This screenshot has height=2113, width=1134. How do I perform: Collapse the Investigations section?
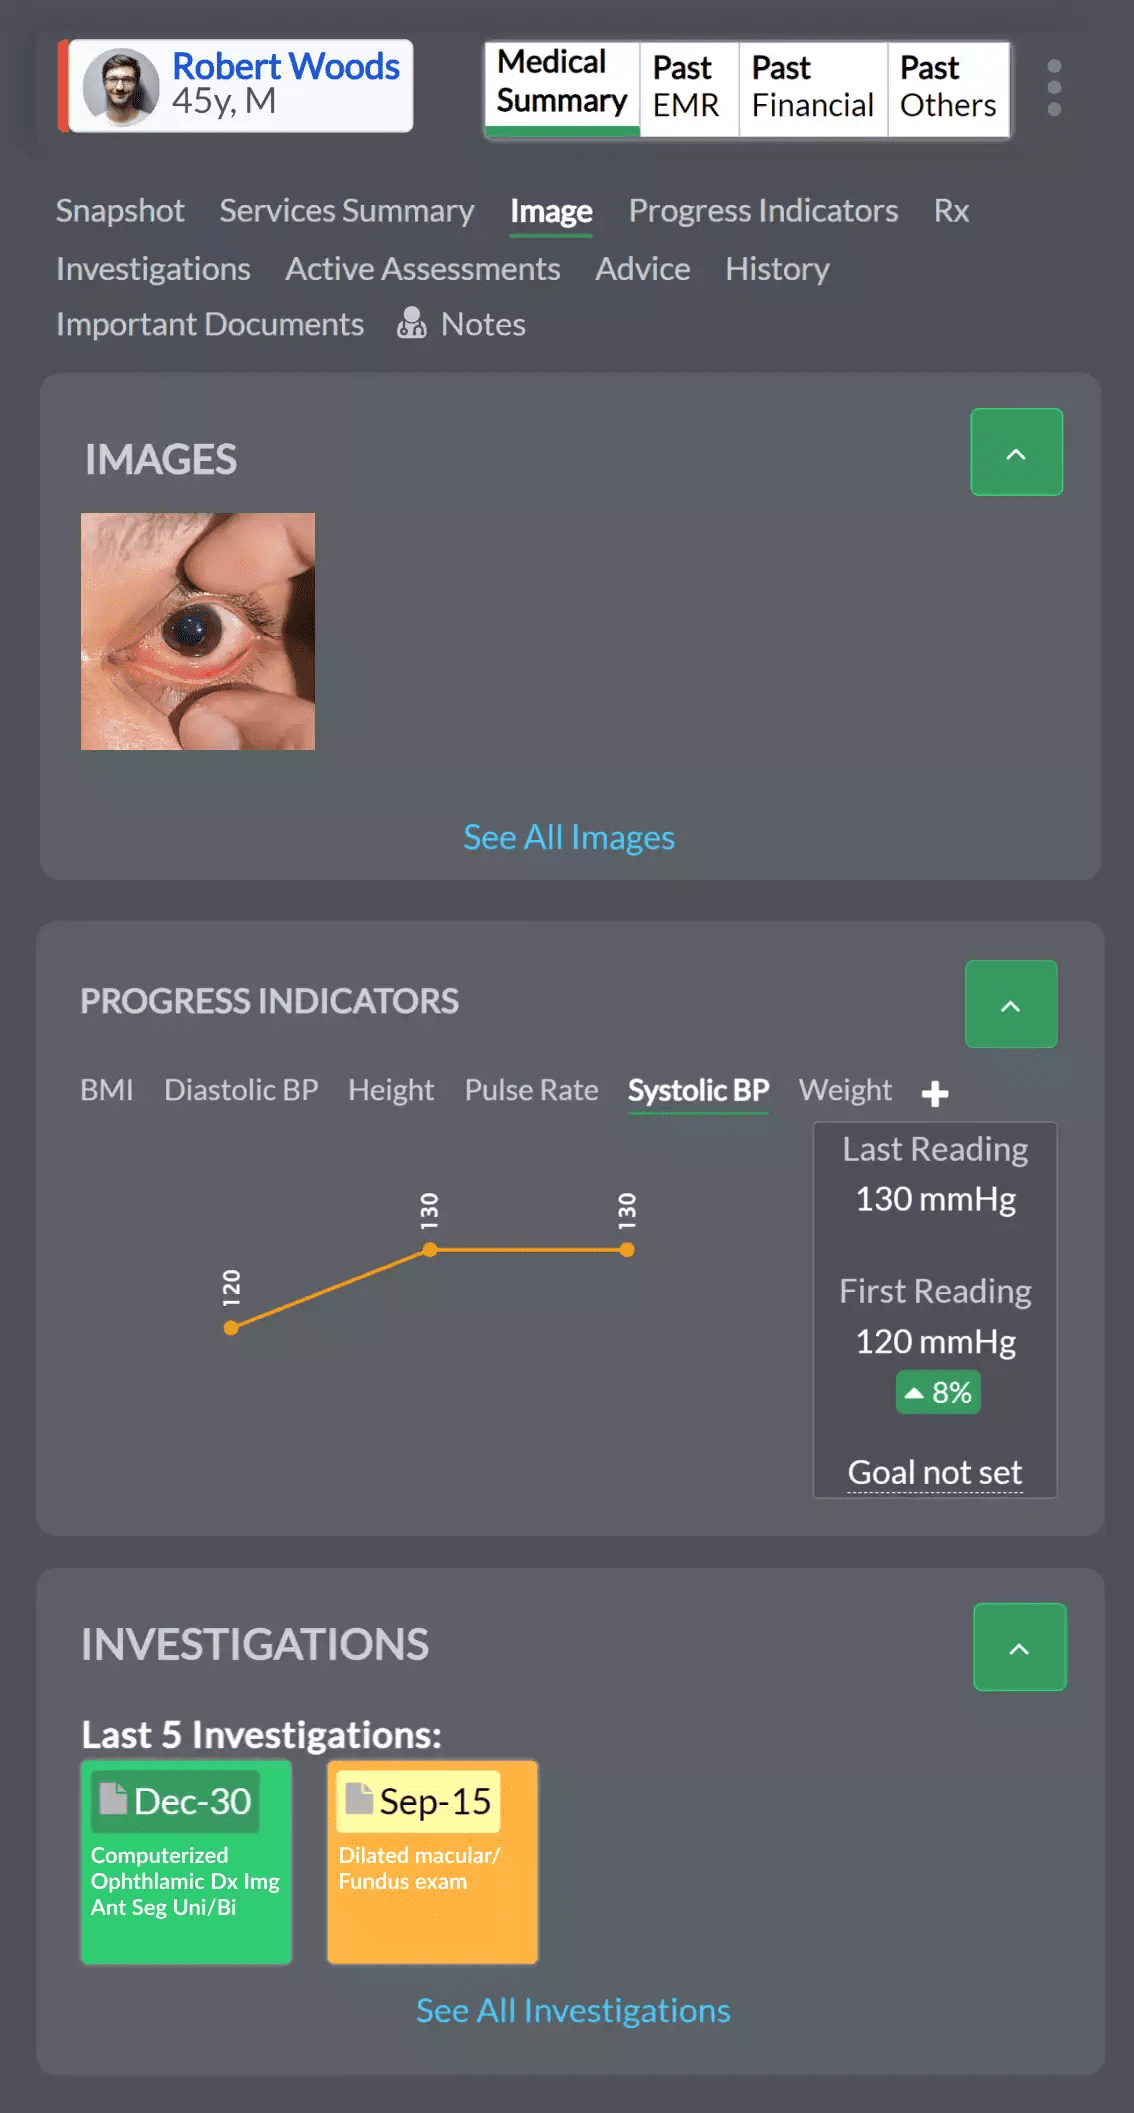[1019, 1648]
